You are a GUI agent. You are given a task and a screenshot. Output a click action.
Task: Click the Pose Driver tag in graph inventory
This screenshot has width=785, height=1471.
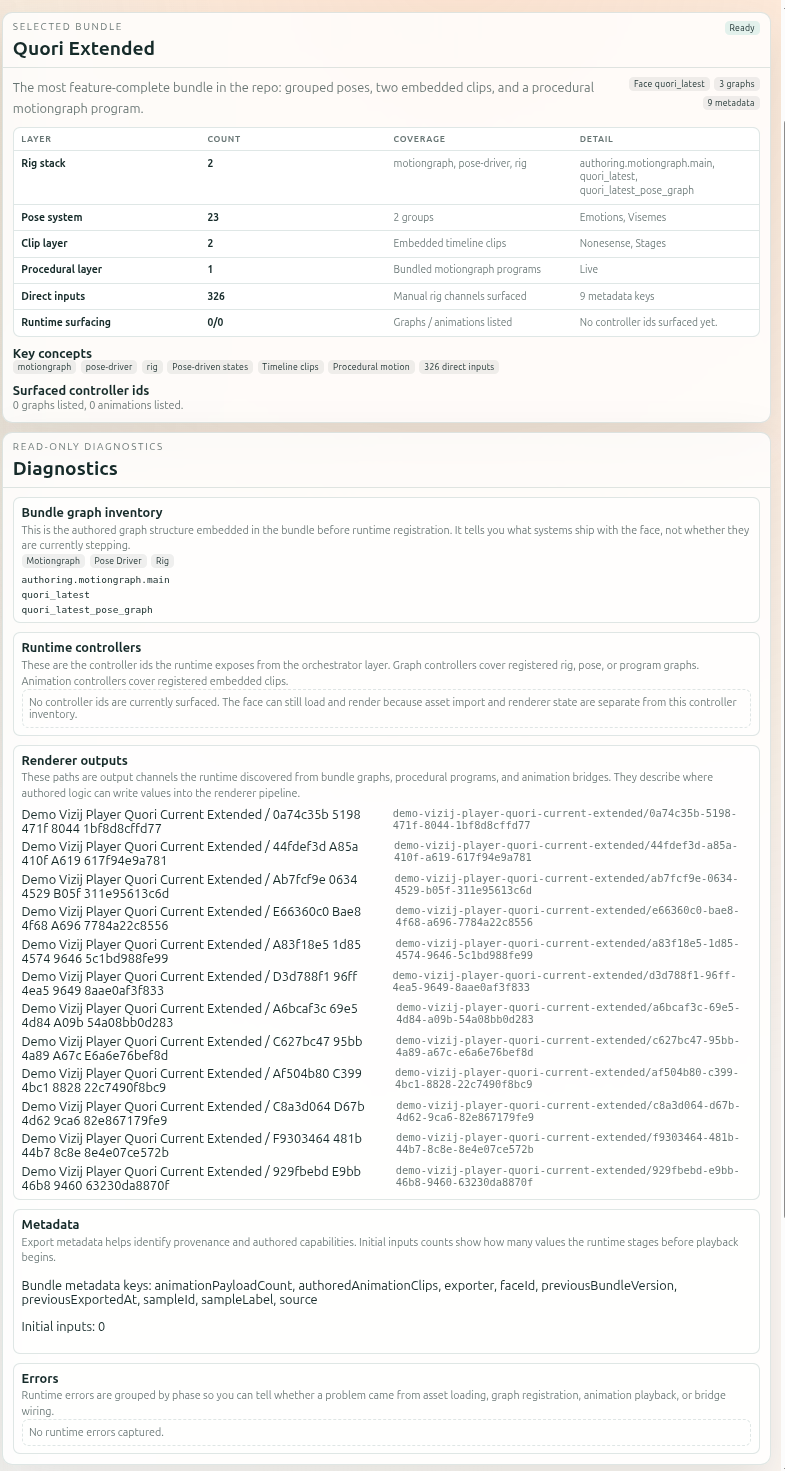click(x=117, y=561)
